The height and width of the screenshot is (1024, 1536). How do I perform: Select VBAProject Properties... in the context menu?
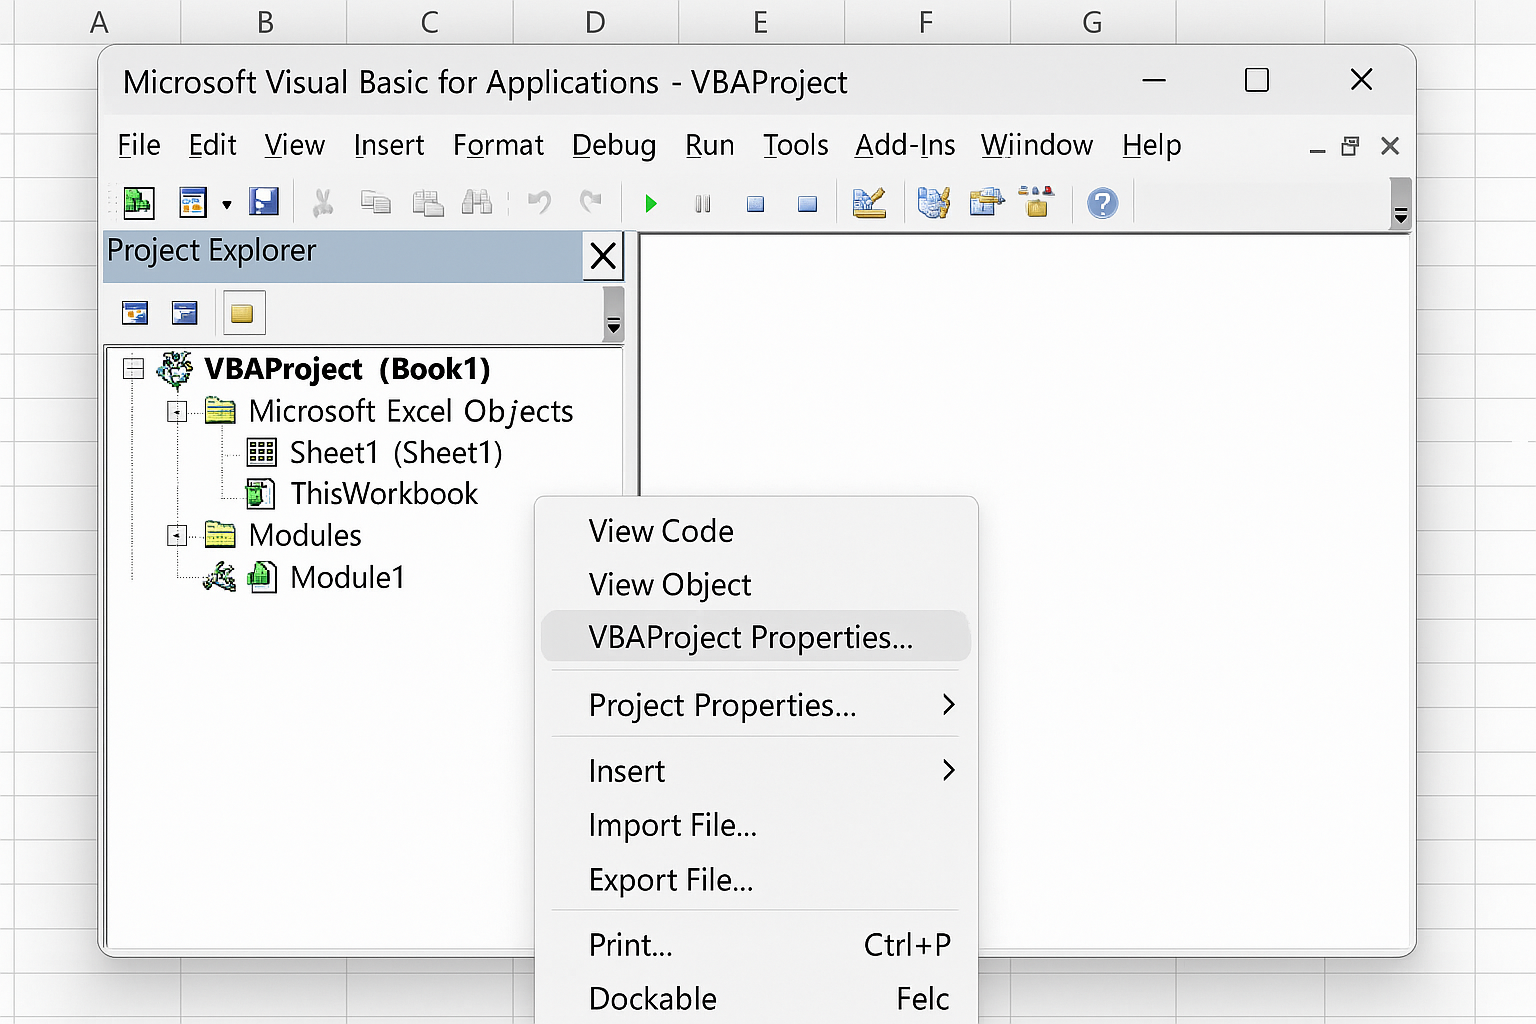[755, 637]
